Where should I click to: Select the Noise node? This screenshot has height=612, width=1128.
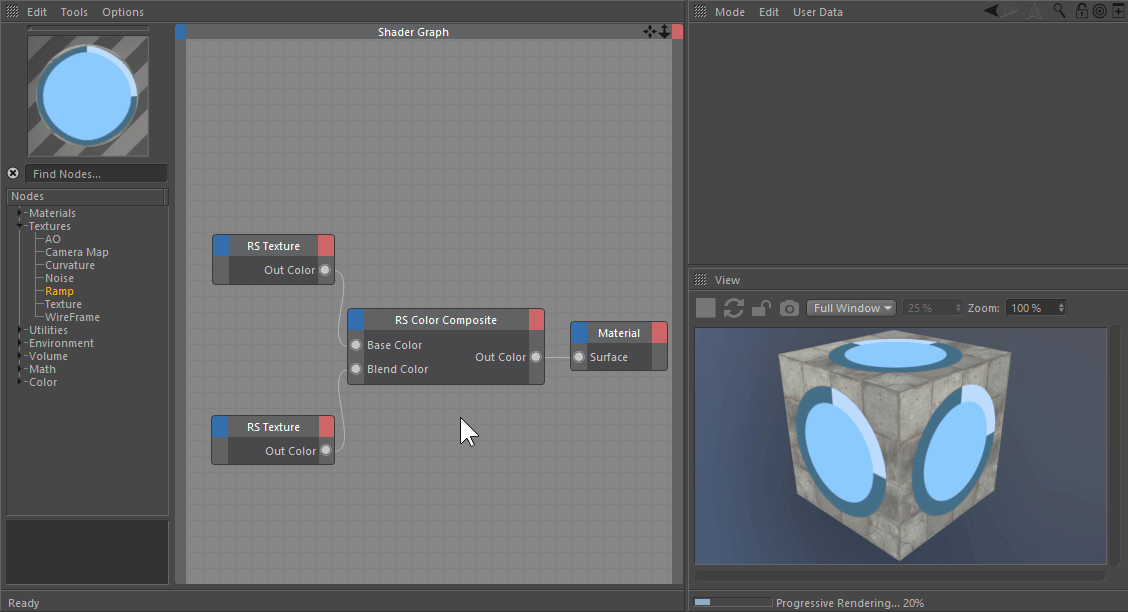[x=59, y=278]
